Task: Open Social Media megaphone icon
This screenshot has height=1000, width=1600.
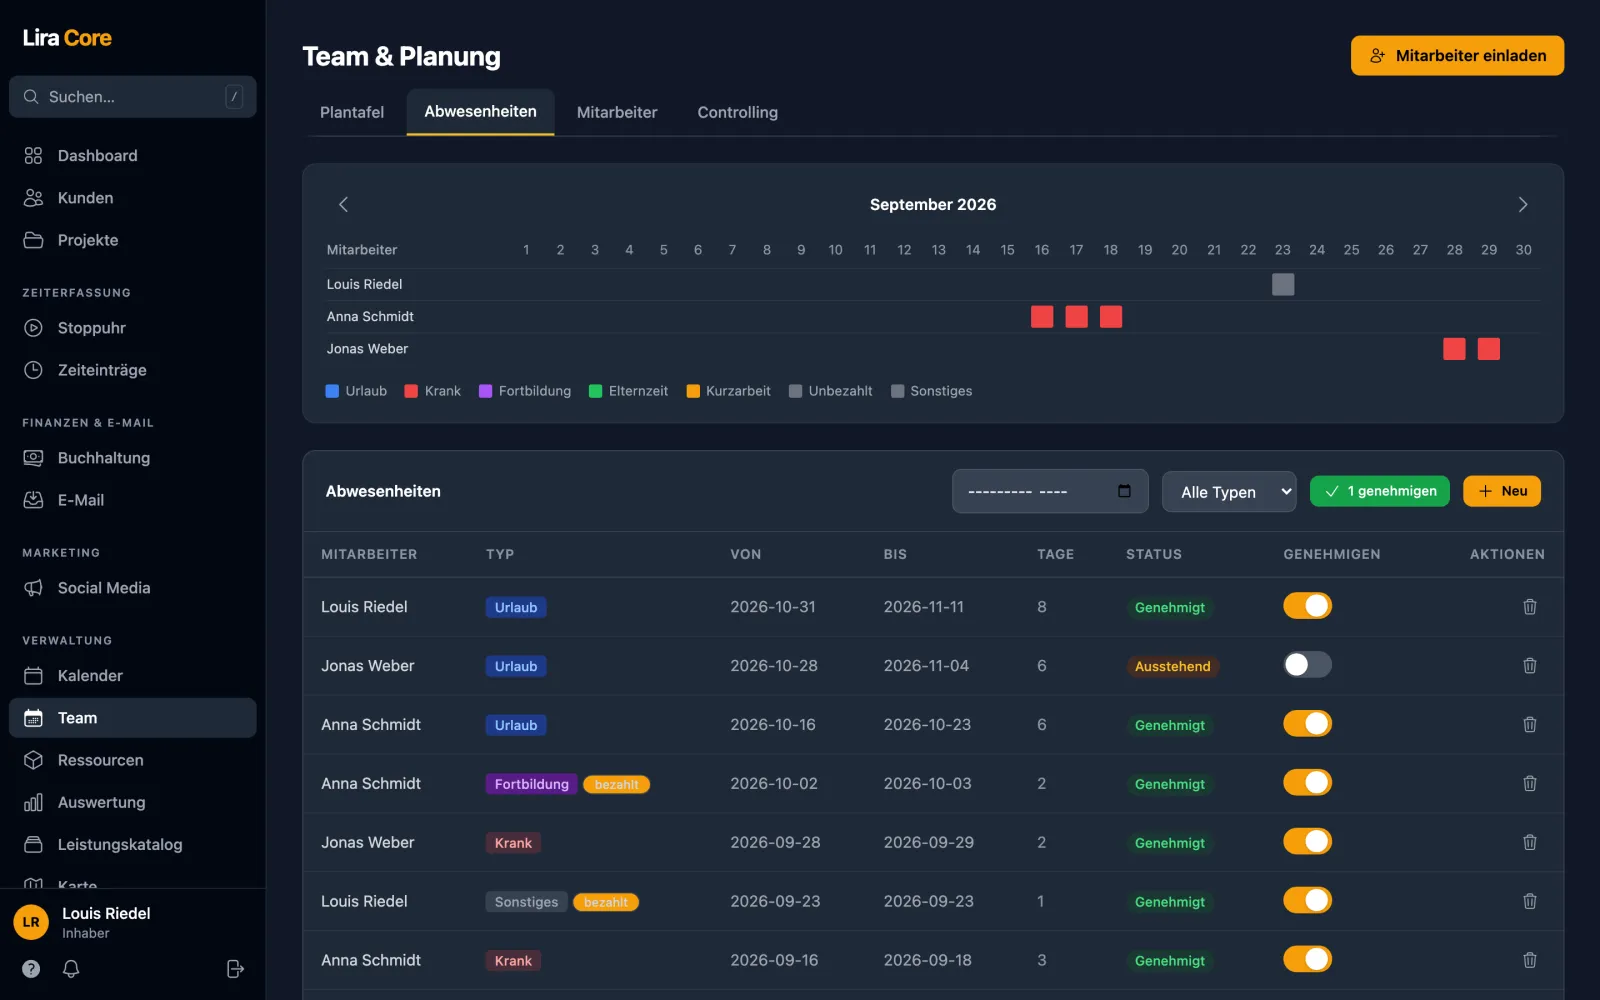Action: coord(33,588)
